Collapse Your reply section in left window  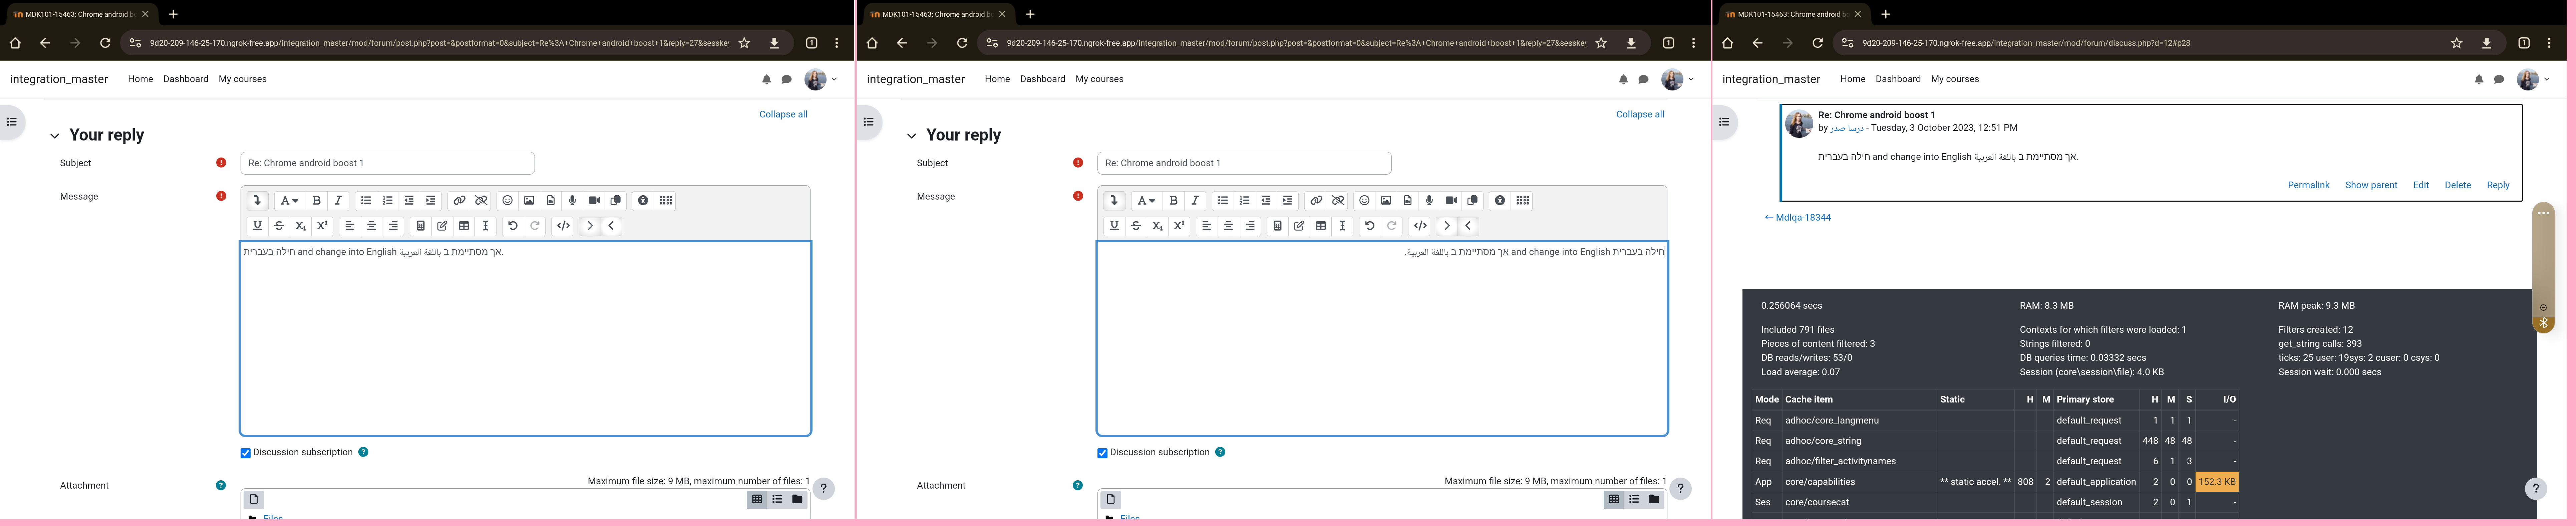55,136
